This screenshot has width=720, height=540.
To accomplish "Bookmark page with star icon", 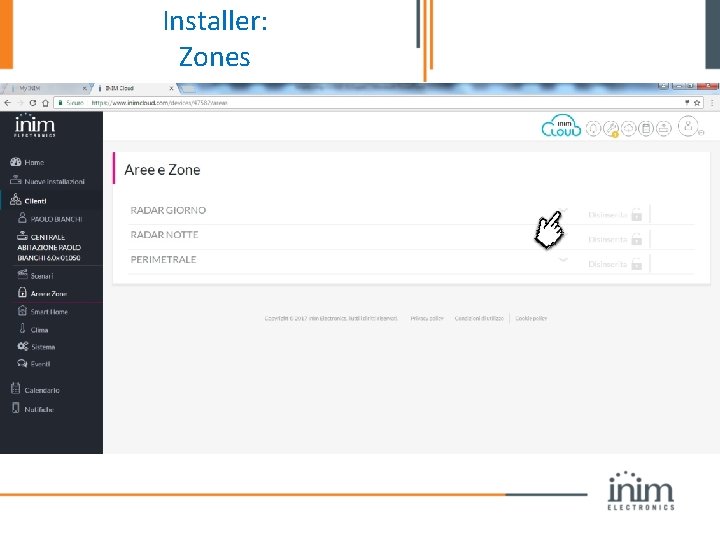I will [697, 103].
